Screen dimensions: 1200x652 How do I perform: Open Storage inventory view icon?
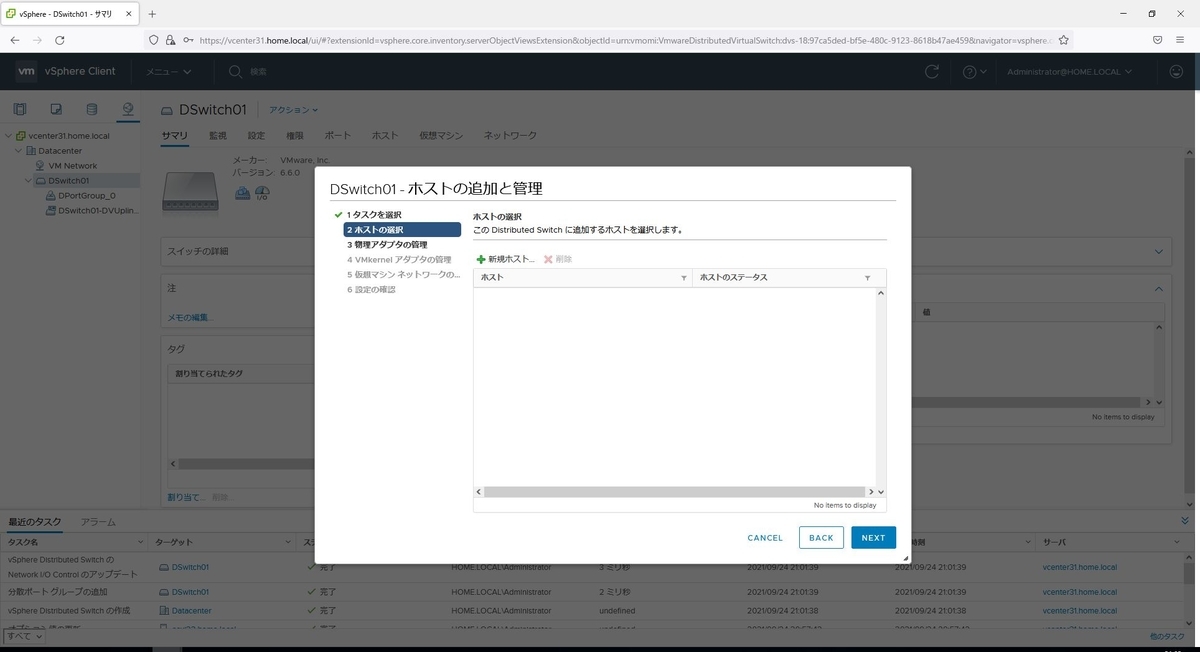point(92,109)
